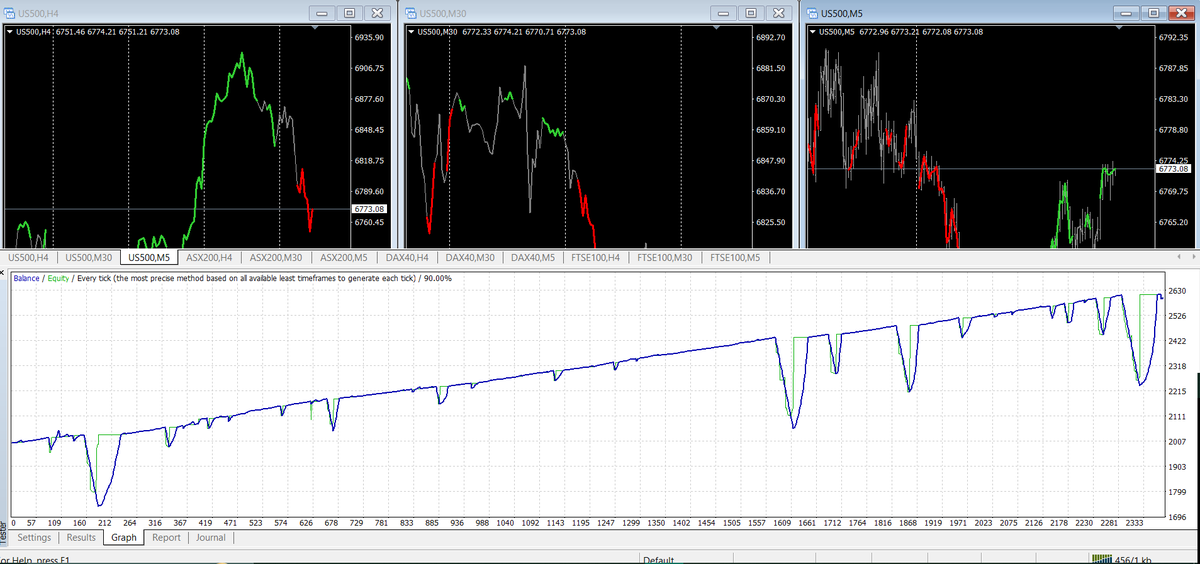Go to the FTSE100,M30 chart tab
Screen dimensions: 1200x564
(x=666, y=258)
